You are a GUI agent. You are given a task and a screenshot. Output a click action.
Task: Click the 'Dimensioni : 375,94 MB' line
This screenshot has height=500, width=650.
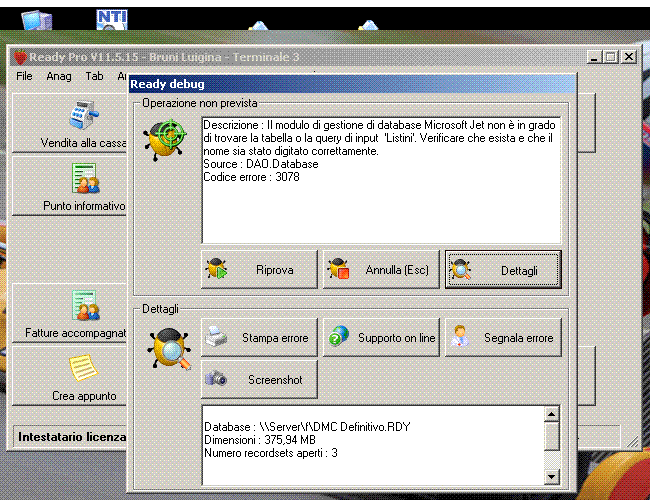point(260,439)
